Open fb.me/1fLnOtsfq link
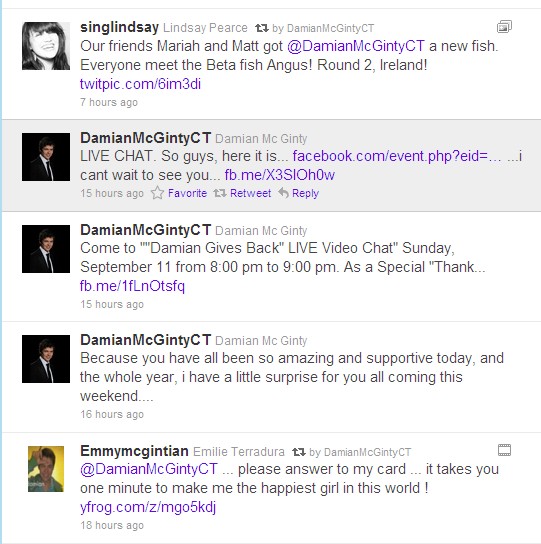 pyautogui.click(x=132, y=286)
